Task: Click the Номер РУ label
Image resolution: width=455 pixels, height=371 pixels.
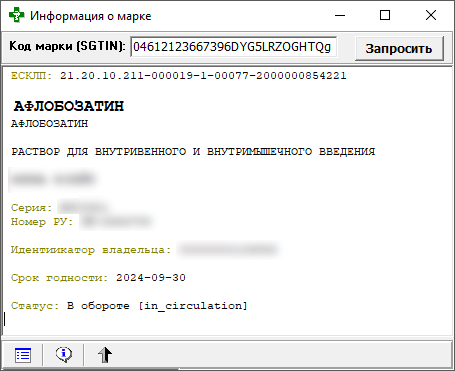Action: pyautogui.click(x=42, y=222)
